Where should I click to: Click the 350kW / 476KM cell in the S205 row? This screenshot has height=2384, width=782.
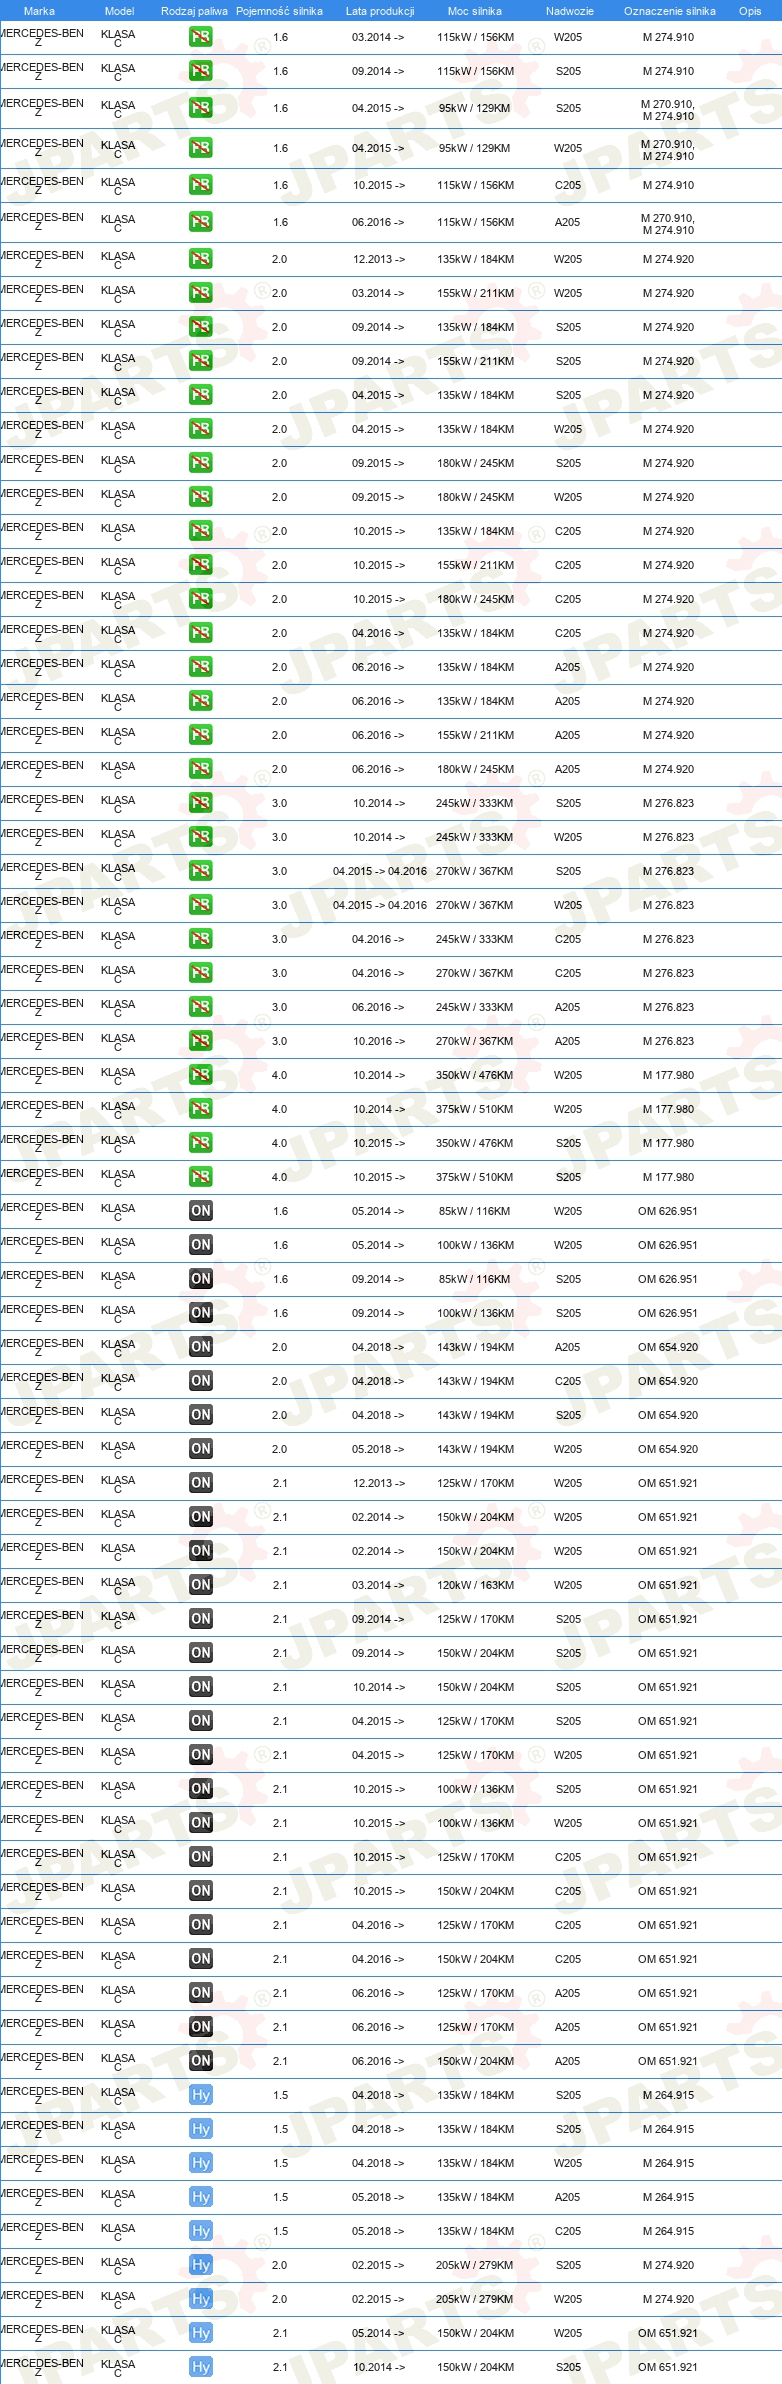pyautogui.click(x=475, y=1143)
